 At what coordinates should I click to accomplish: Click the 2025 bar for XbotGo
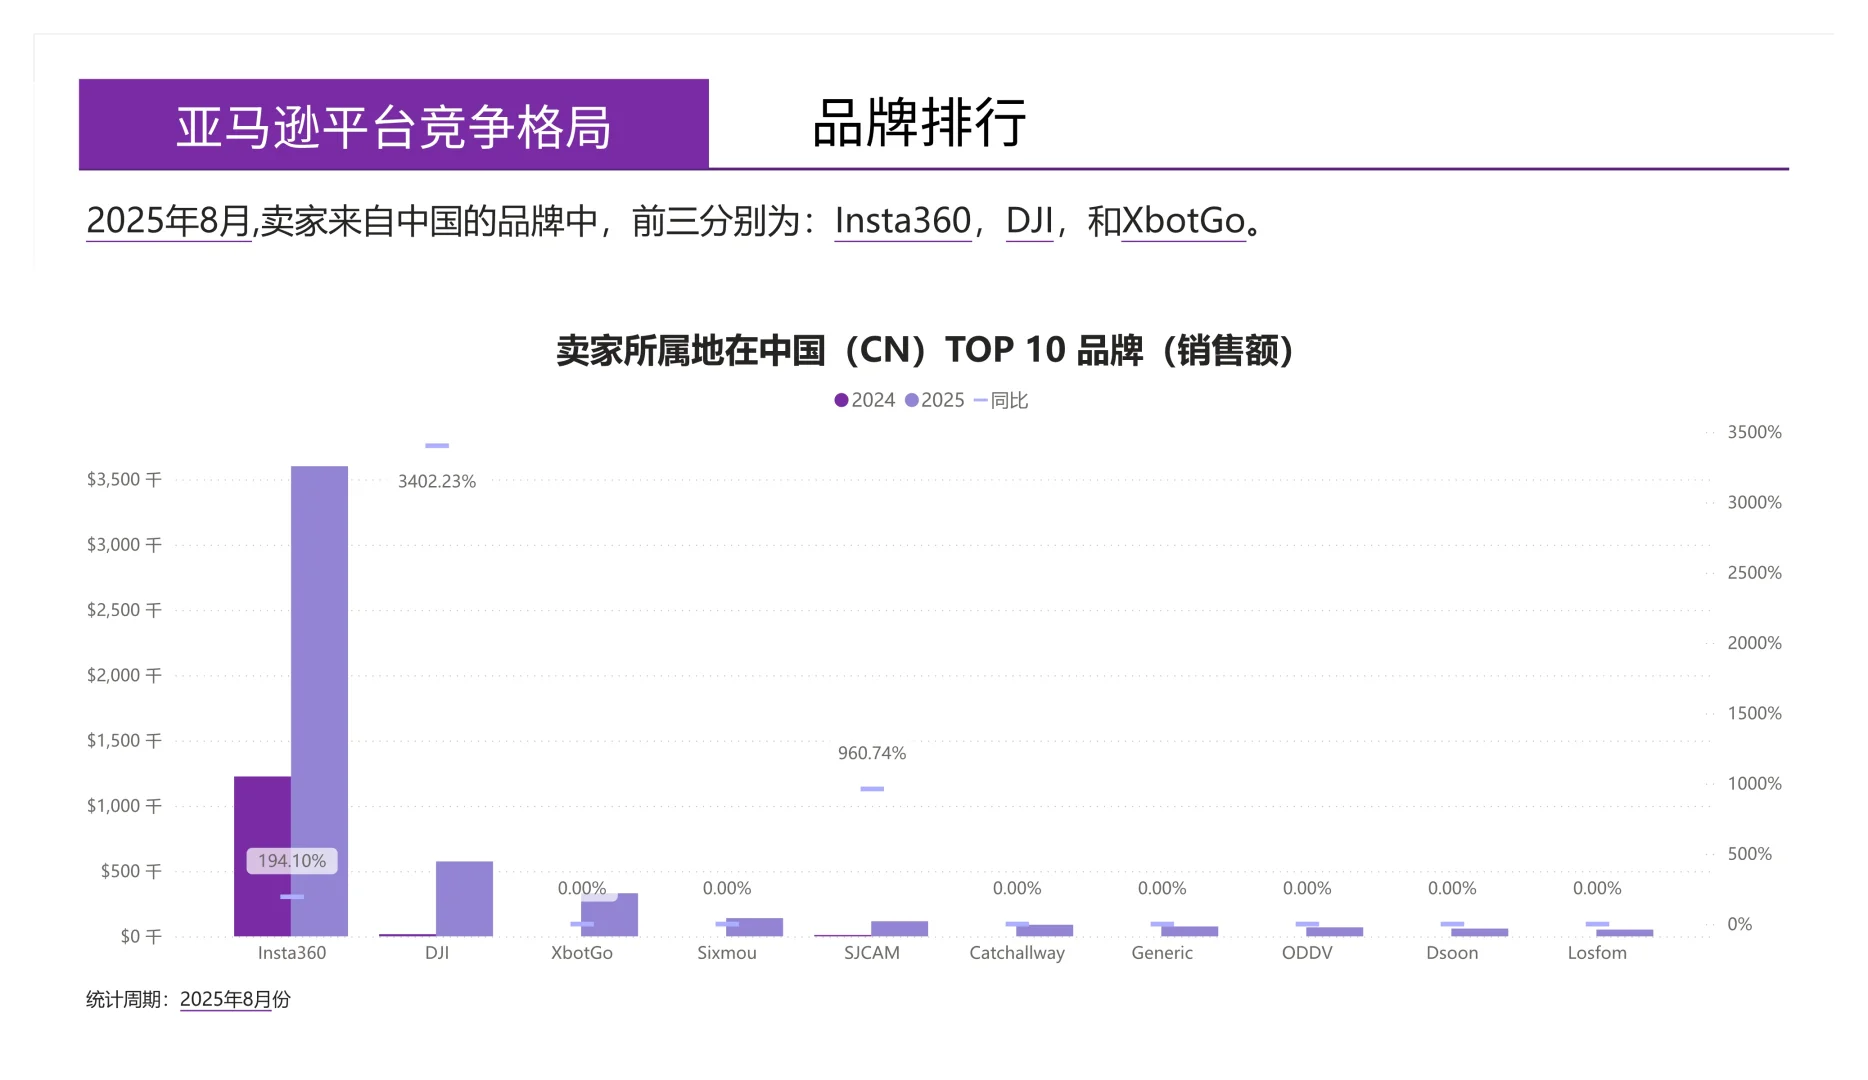[609, 915]
